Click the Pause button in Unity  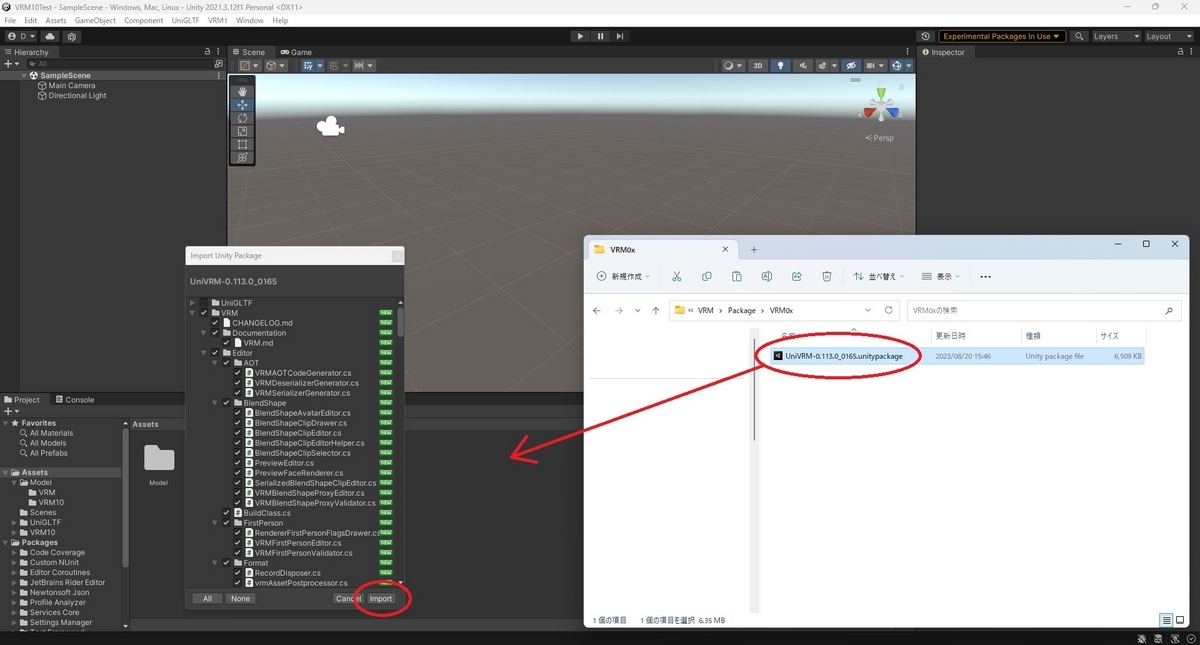point(600,36)
